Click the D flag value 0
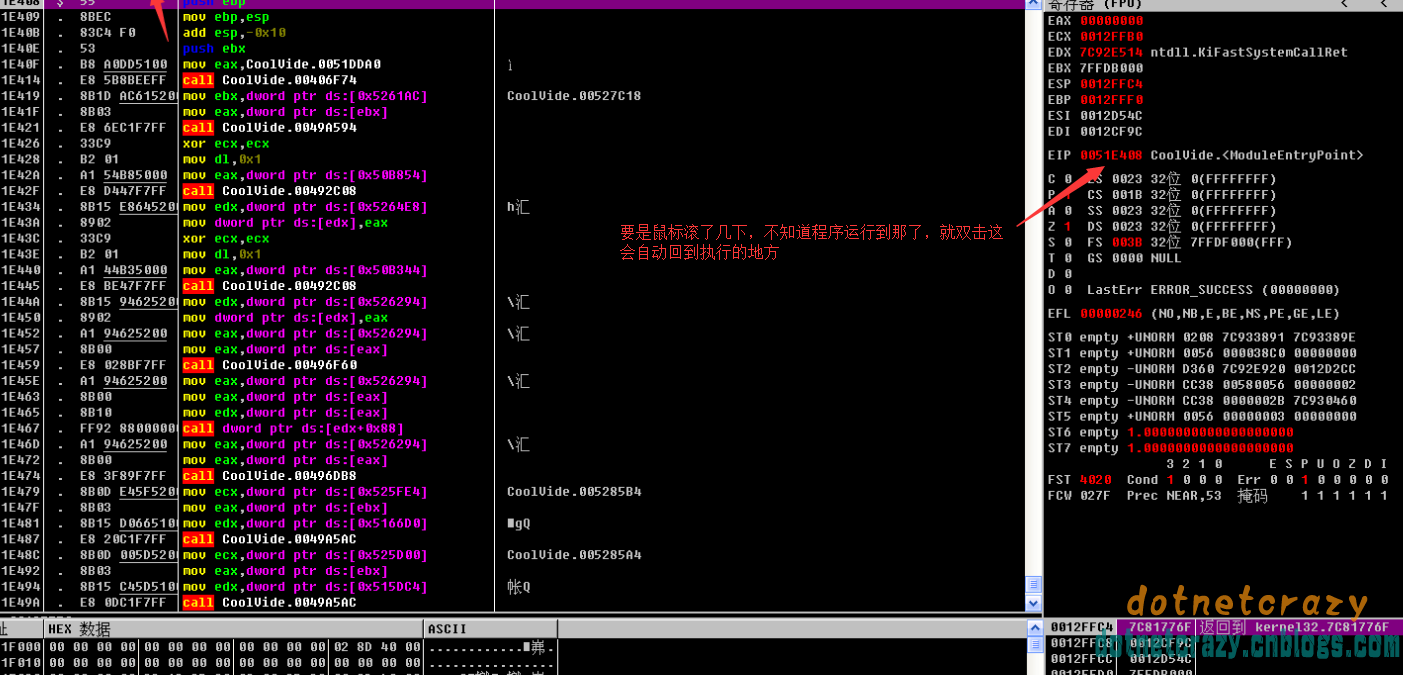The height and width of the screenshot is (675, 1403). 1068,274
